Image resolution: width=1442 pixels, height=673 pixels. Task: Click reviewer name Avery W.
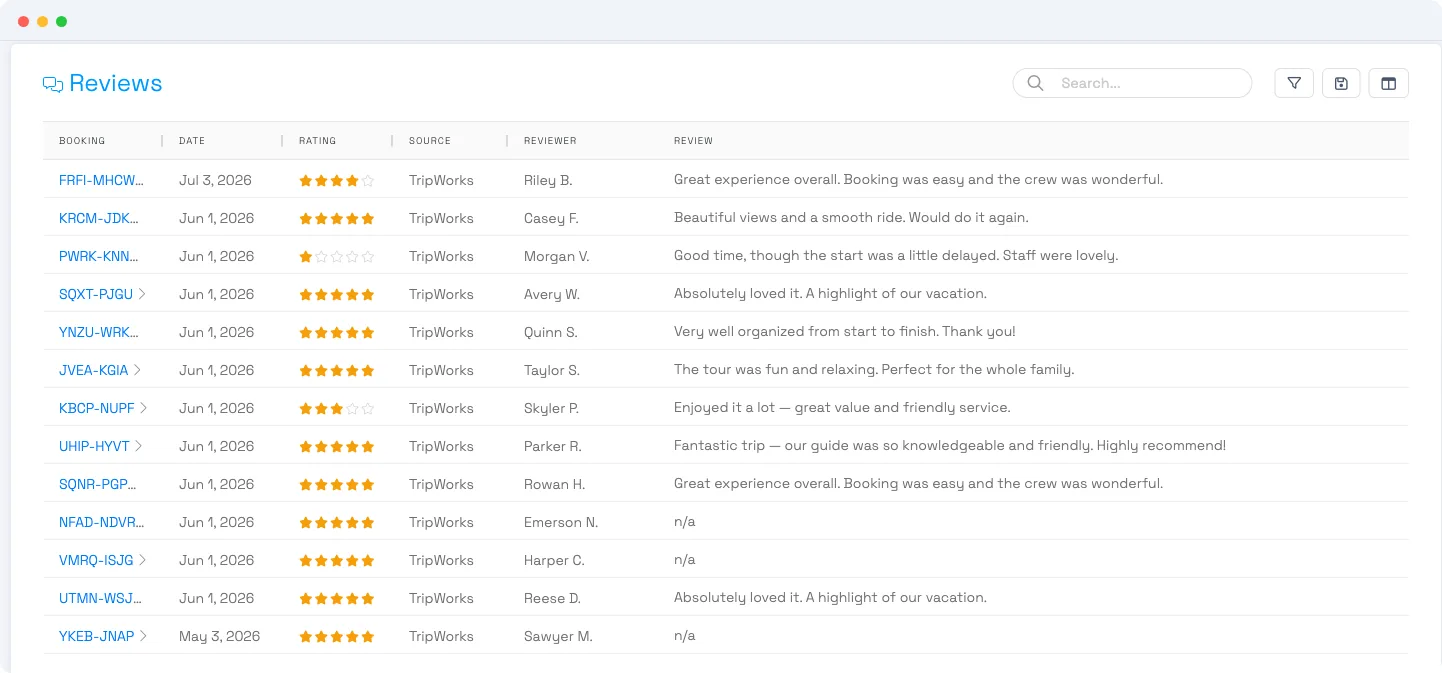pos(552,294)
